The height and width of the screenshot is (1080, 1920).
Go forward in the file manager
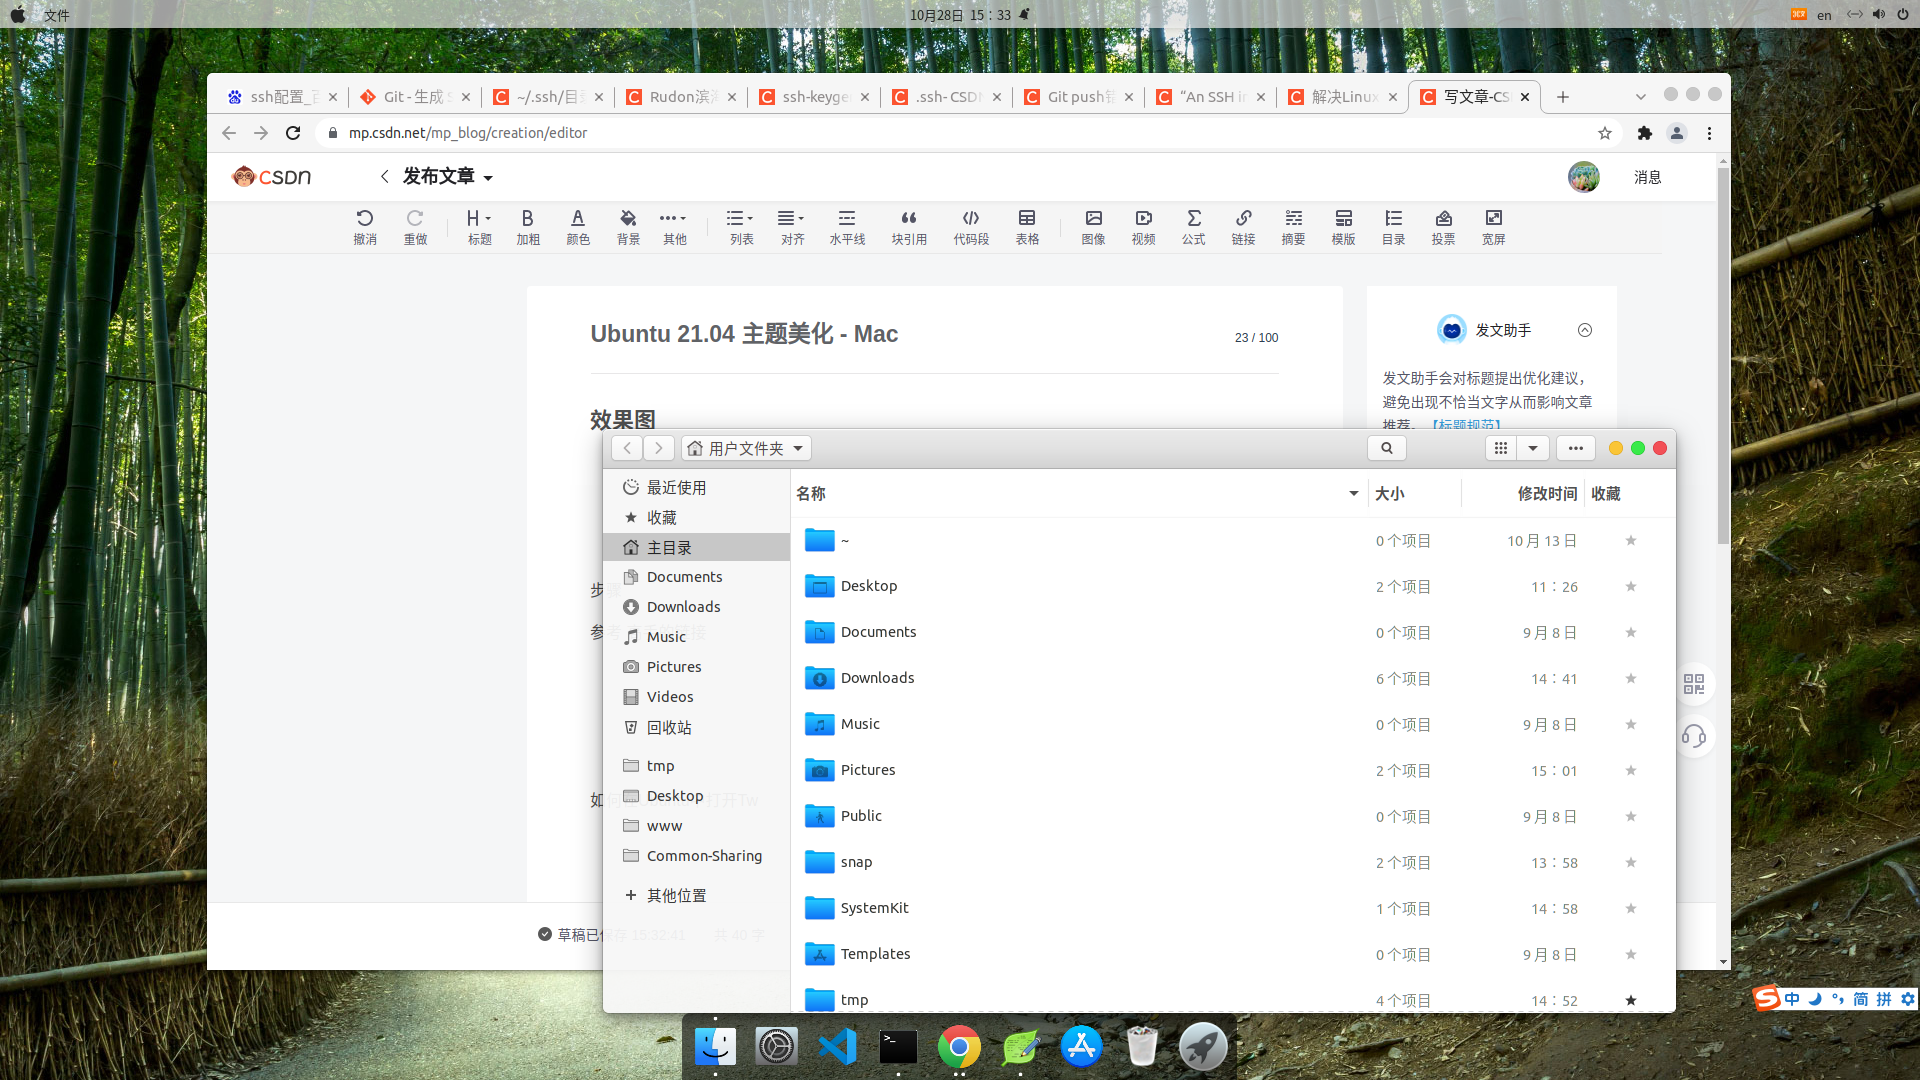coord(658,448)
